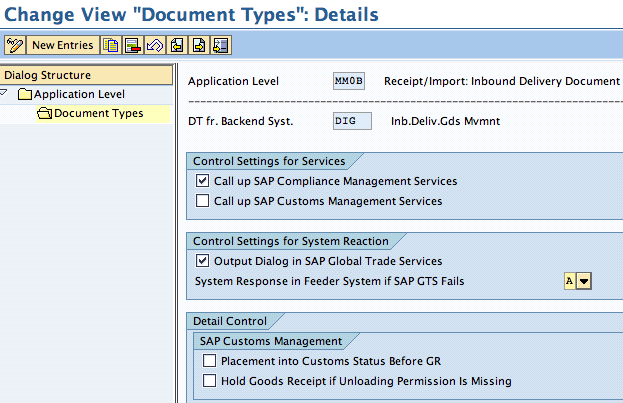This screenshot has width=623, height=403.
Task: Go to the next entry icon
Action: click(198, 45)
